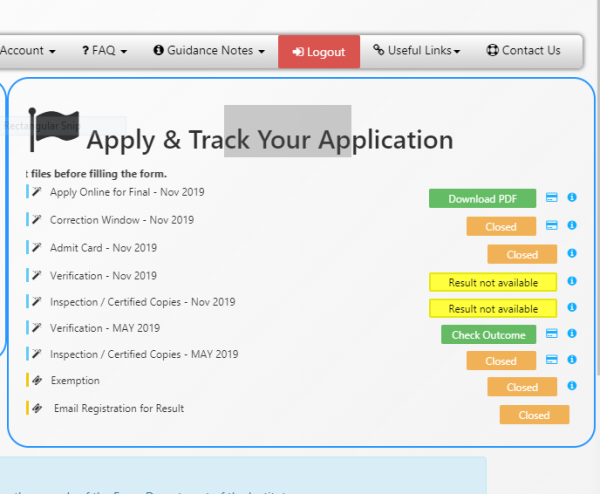Select Email Registration for Result item
Viewport: 600px width, 494px height.
pyautogui.click(x=118, y=408)
